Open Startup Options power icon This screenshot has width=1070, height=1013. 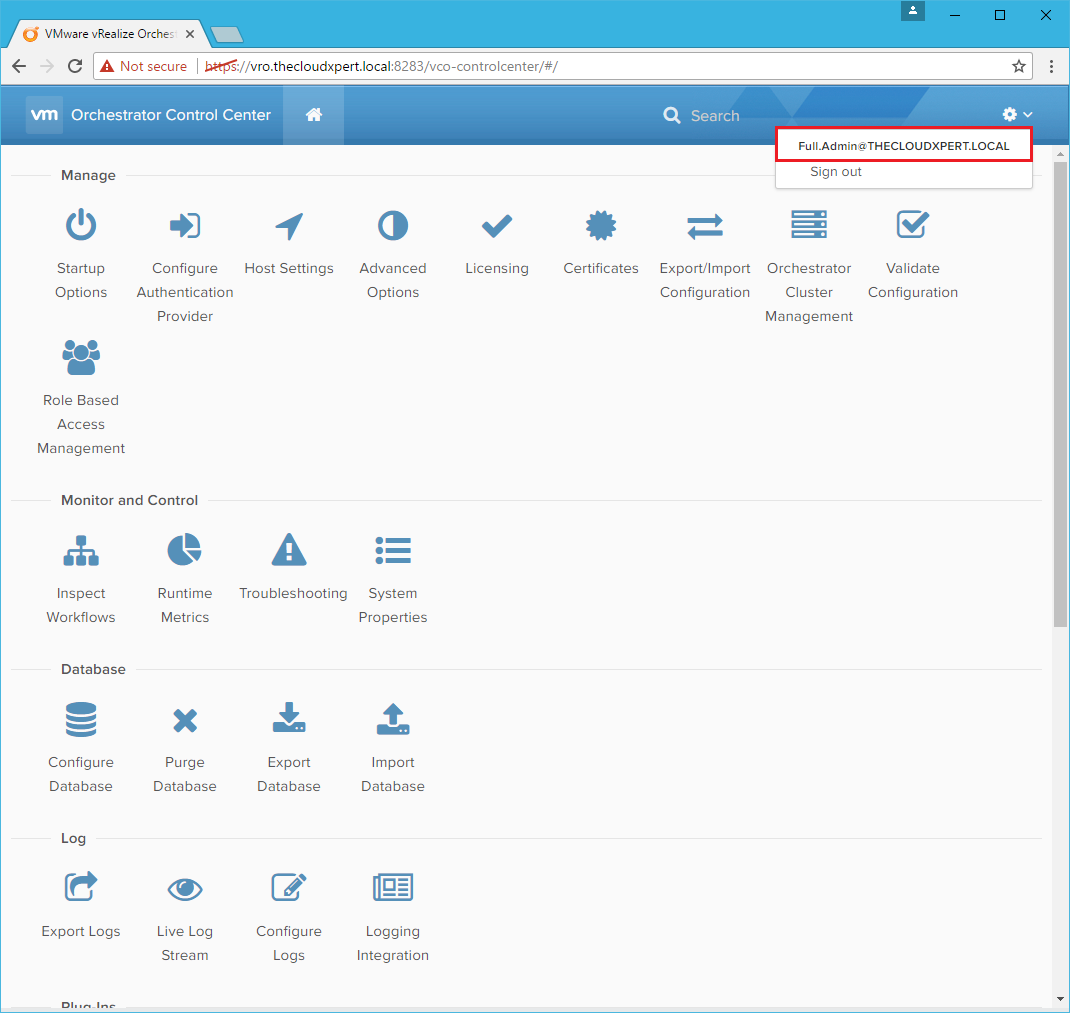(x=81, y=226)
